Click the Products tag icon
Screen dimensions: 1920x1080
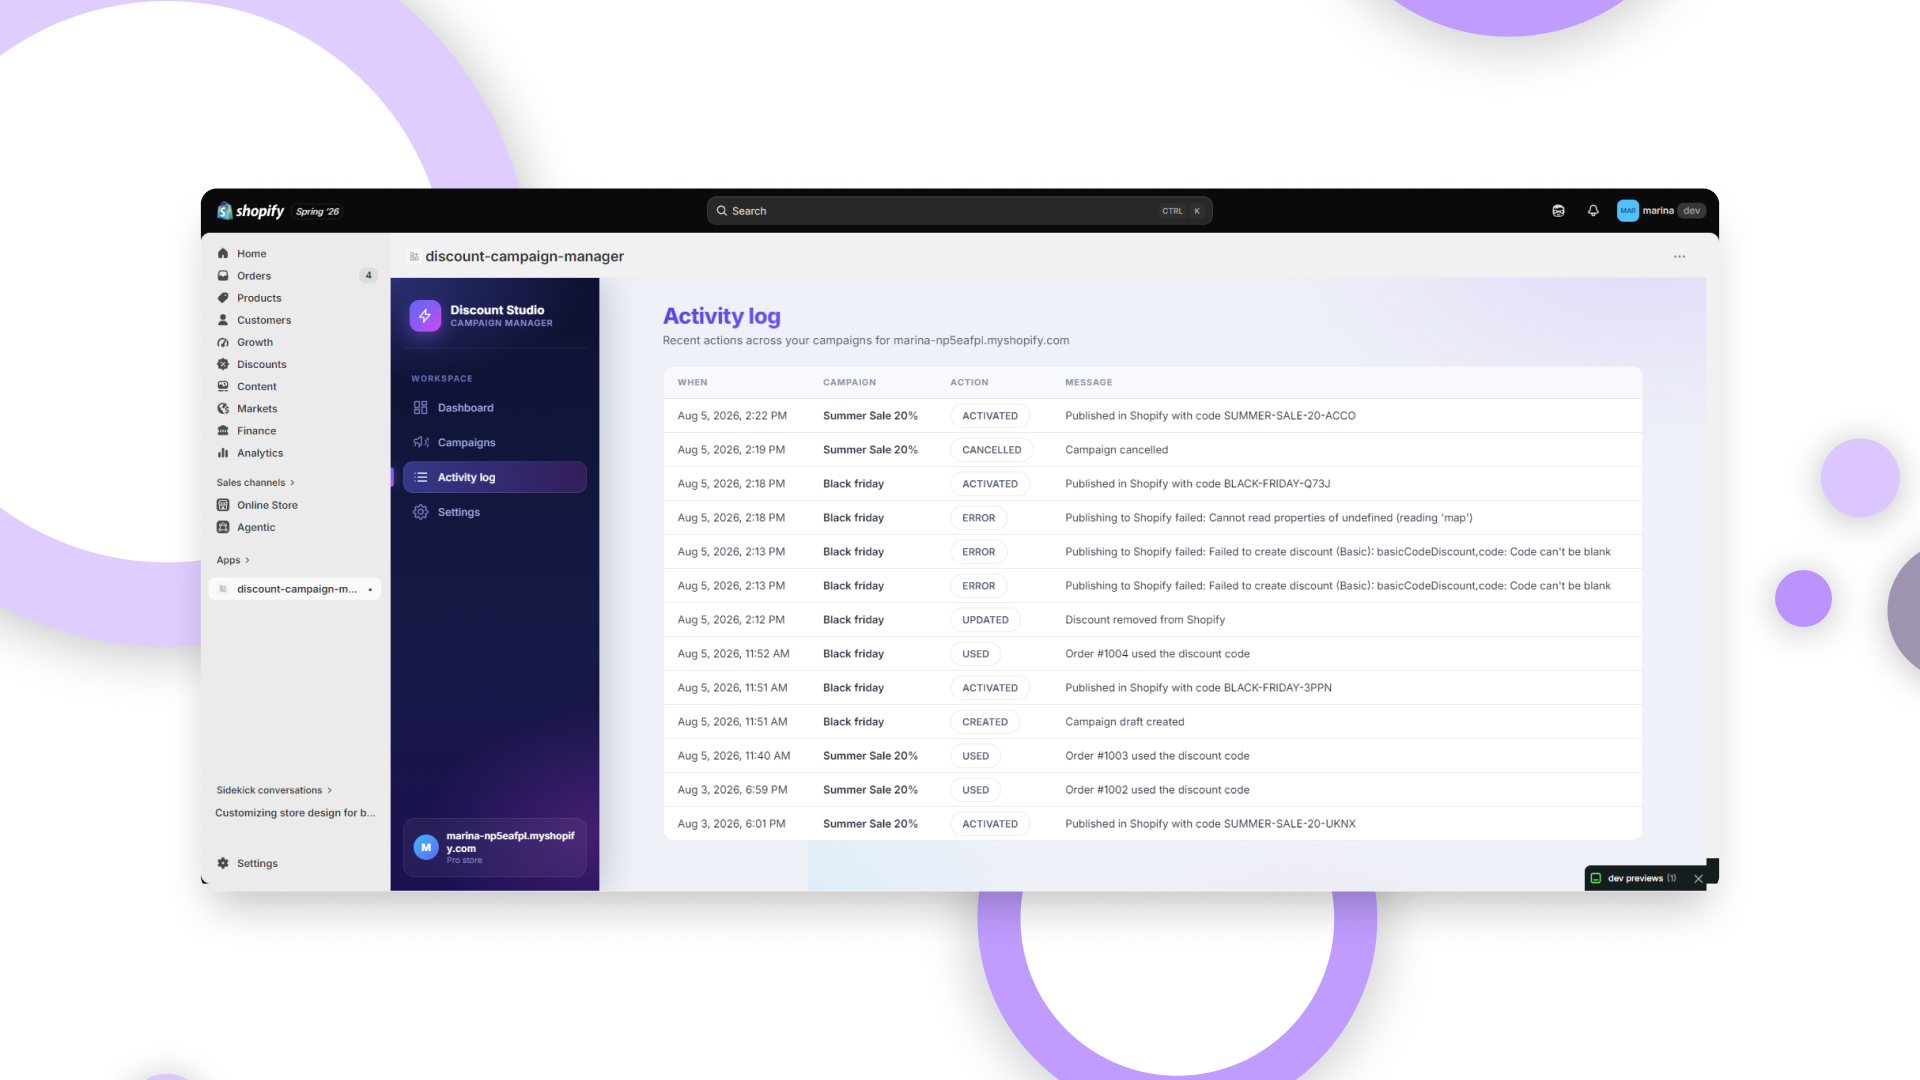223,298
